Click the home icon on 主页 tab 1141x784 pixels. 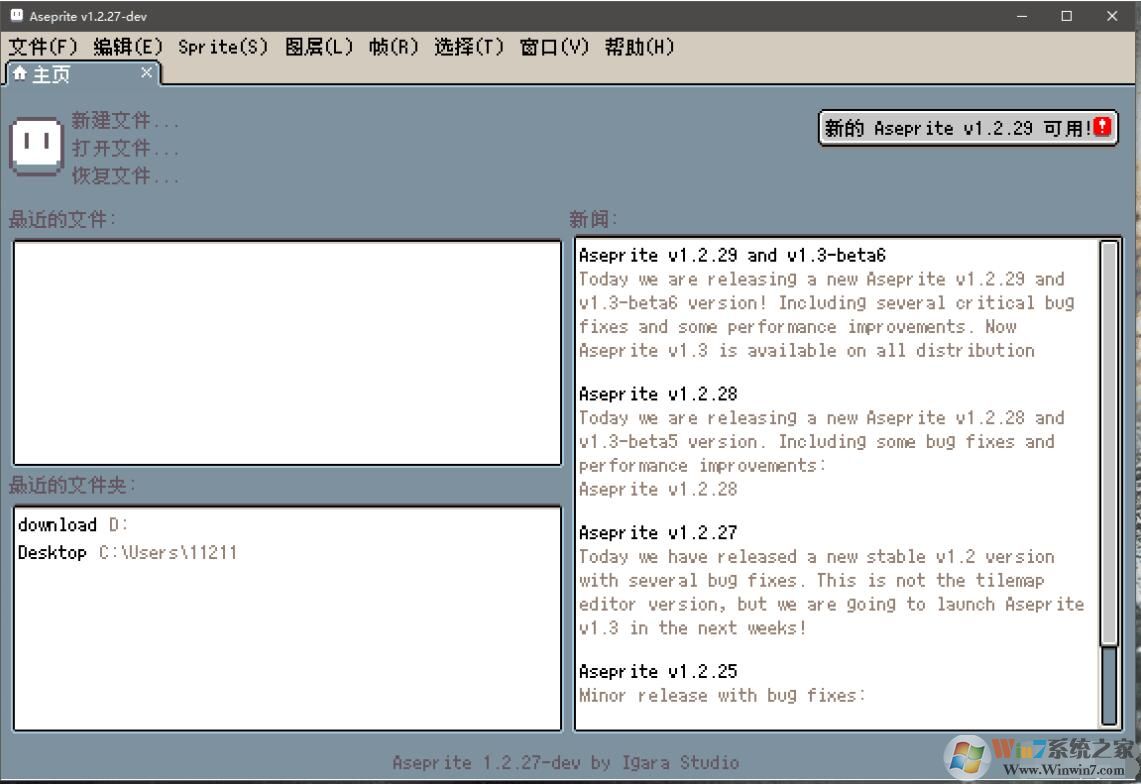(20, 74)
